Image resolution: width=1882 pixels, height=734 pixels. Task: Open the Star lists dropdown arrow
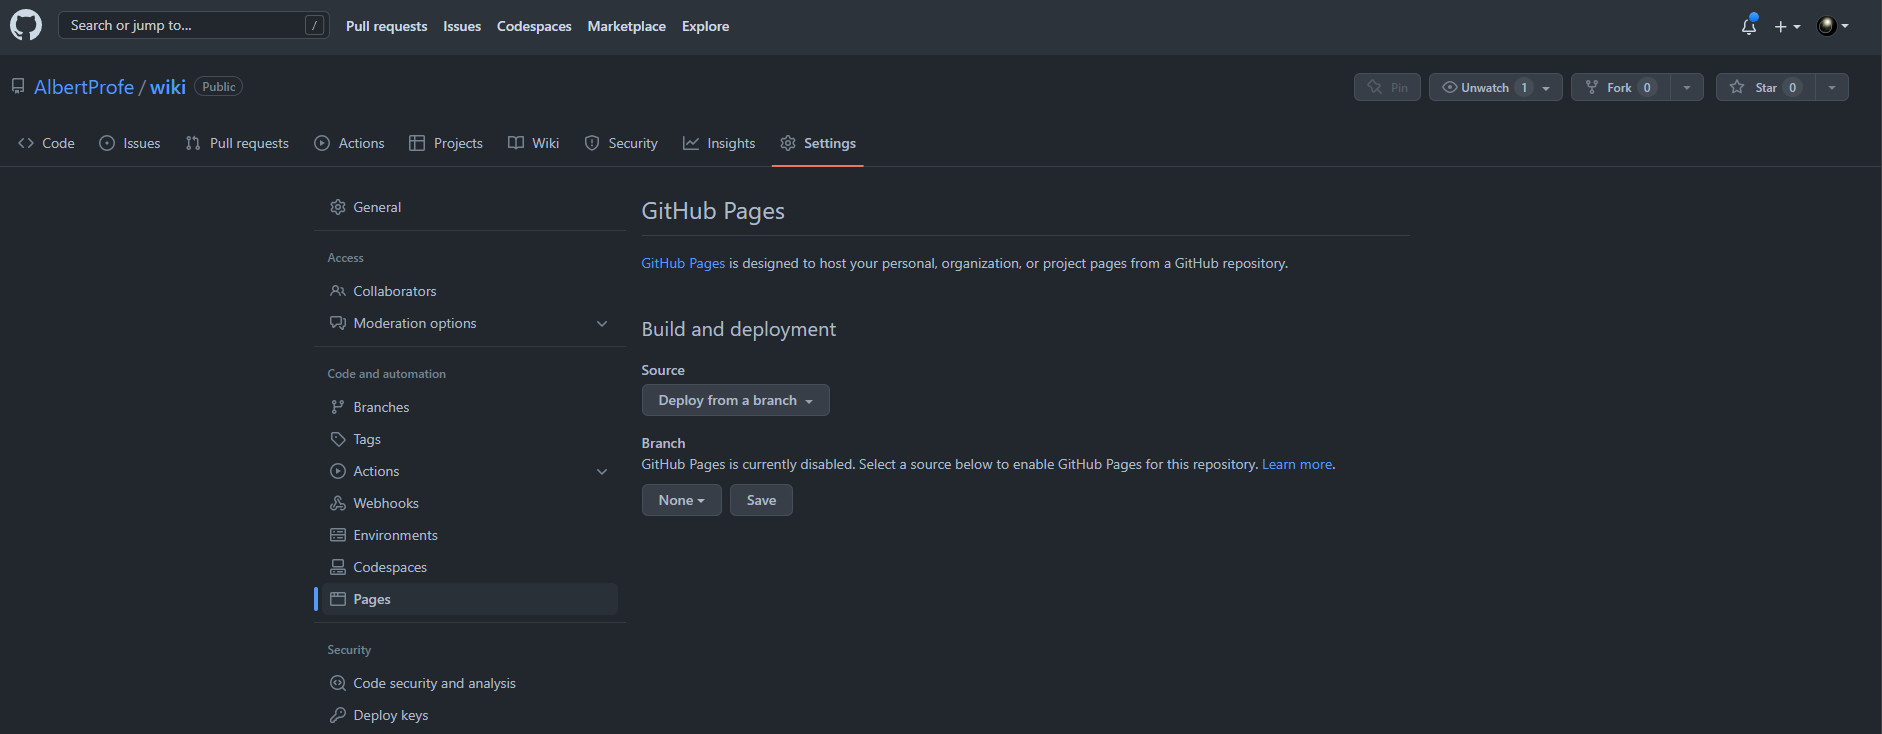1832,87
